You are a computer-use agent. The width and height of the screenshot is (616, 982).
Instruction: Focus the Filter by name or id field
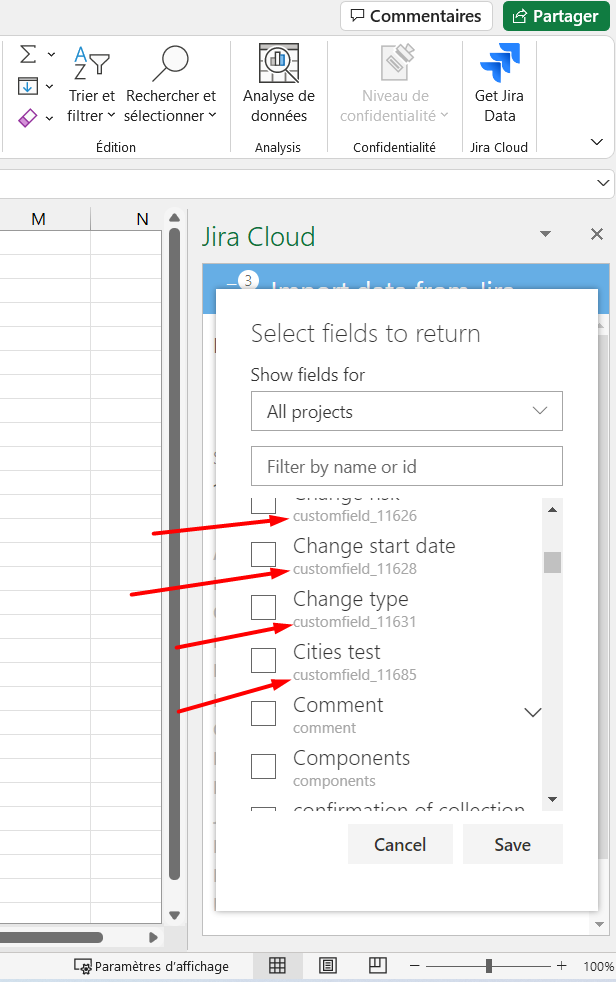coord(407,466)
